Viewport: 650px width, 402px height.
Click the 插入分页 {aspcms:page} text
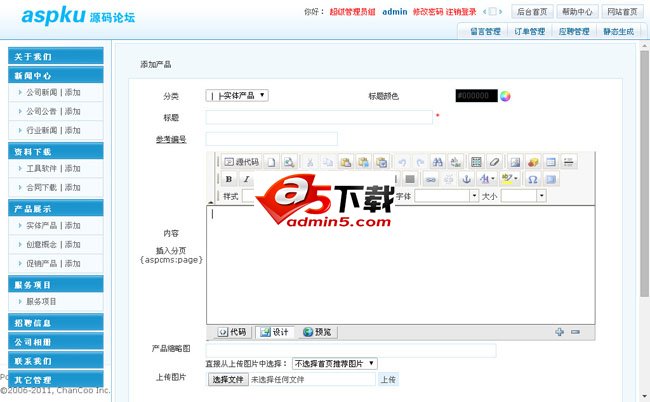tap(171, 255)
